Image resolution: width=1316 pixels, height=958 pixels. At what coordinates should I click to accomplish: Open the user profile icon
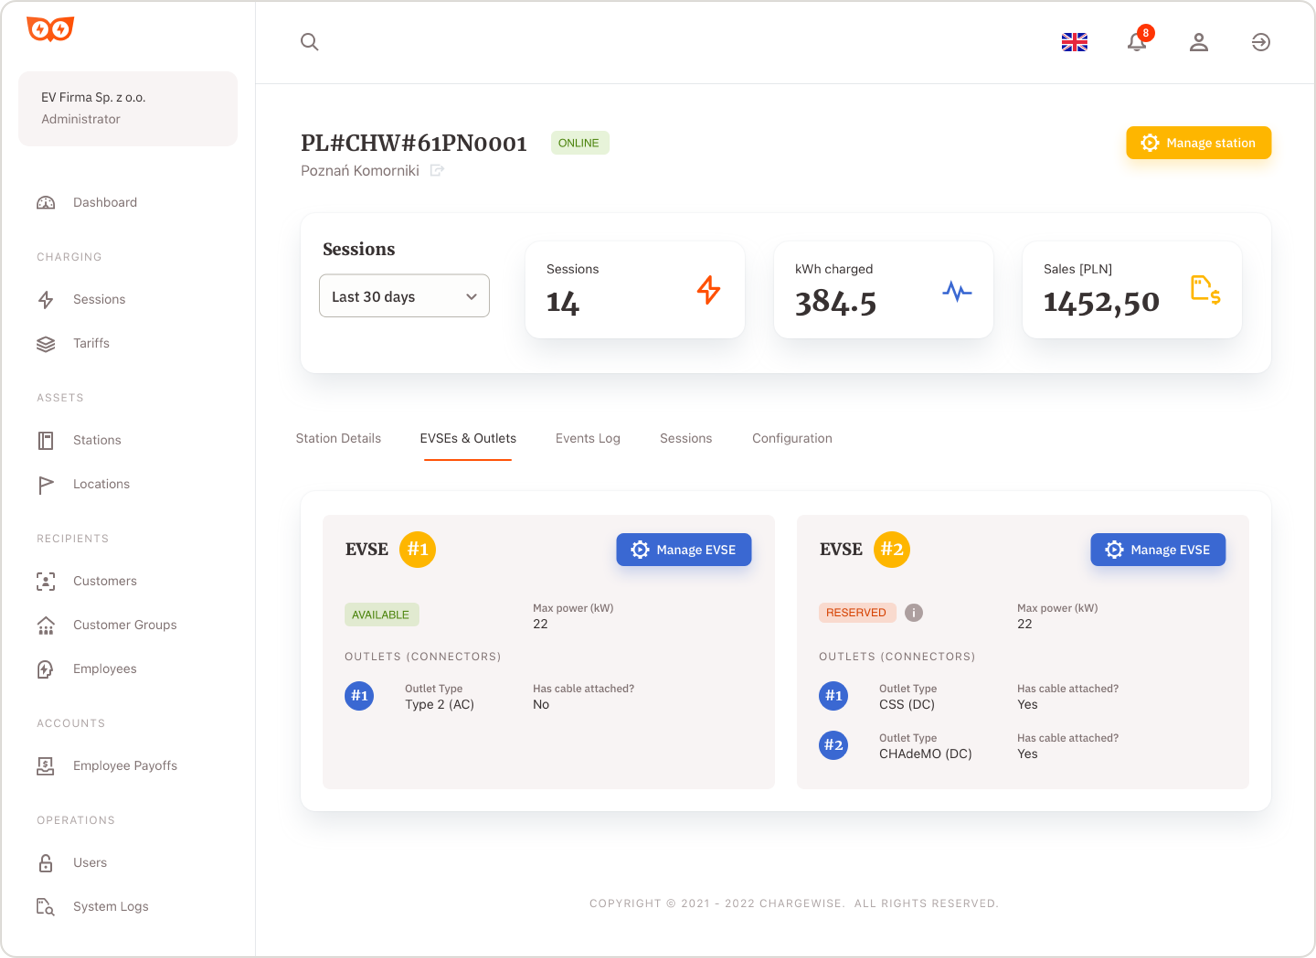1199,42
